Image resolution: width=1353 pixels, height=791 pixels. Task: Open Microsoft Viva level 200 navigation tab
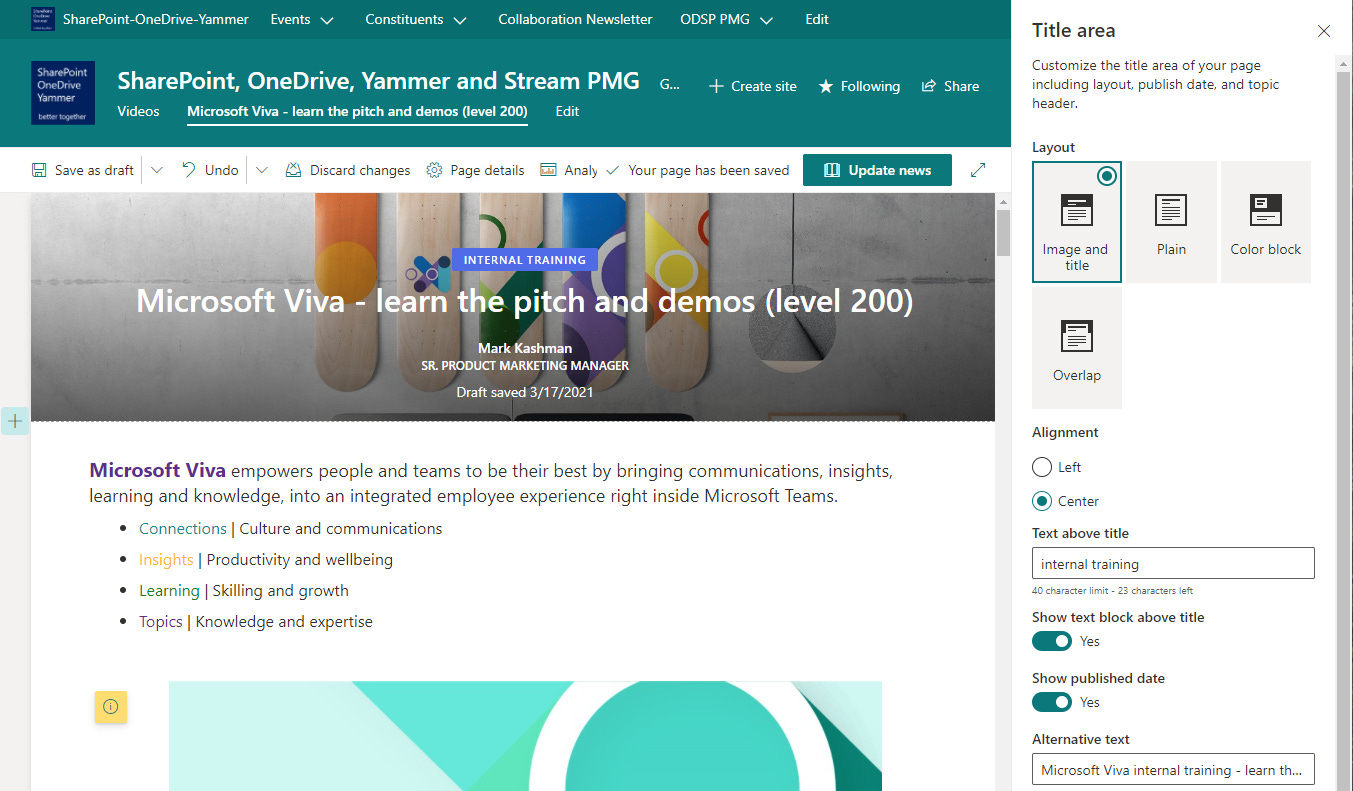pos(357,111)
